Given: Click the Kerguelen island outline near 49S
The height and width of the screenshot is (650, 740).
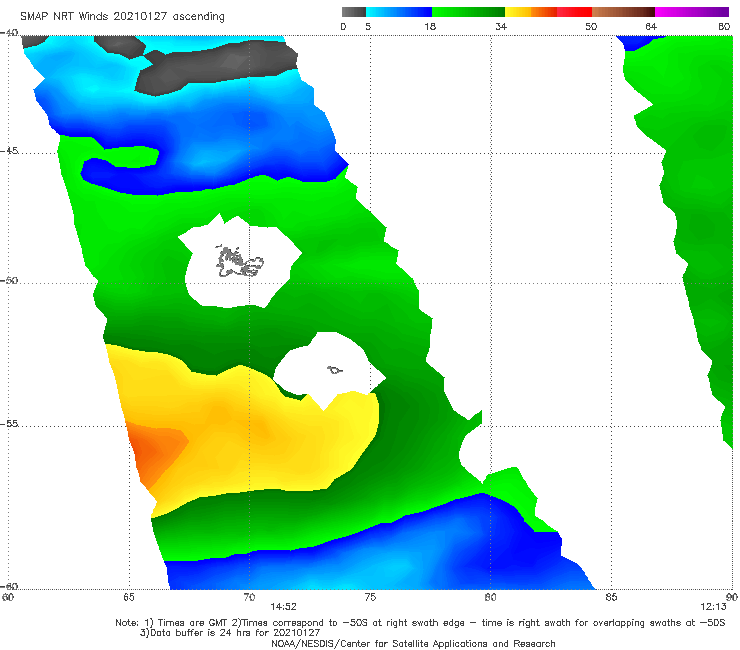Looking at the screenshot, I should [239, 261].
